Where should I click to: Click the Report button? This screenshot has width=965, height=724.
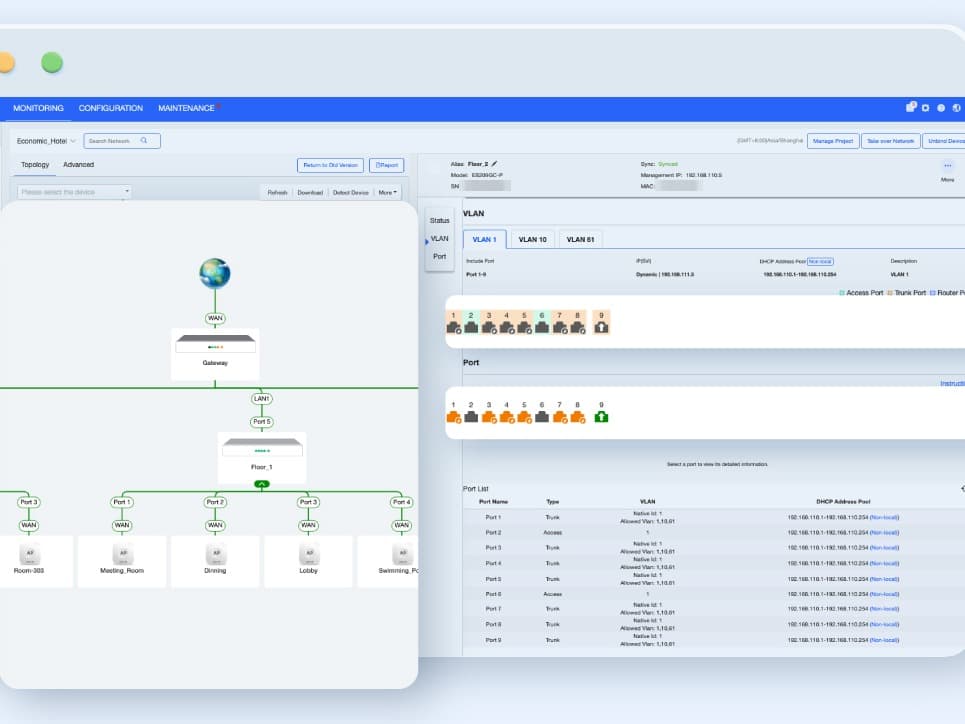(x=386, y=165)
